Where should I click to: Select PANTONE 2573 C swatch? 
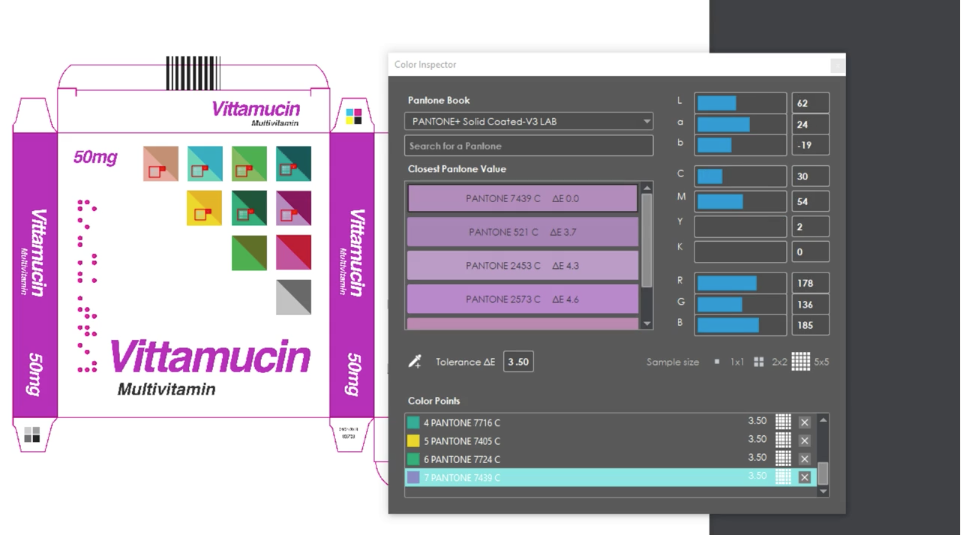coord(523,299)
